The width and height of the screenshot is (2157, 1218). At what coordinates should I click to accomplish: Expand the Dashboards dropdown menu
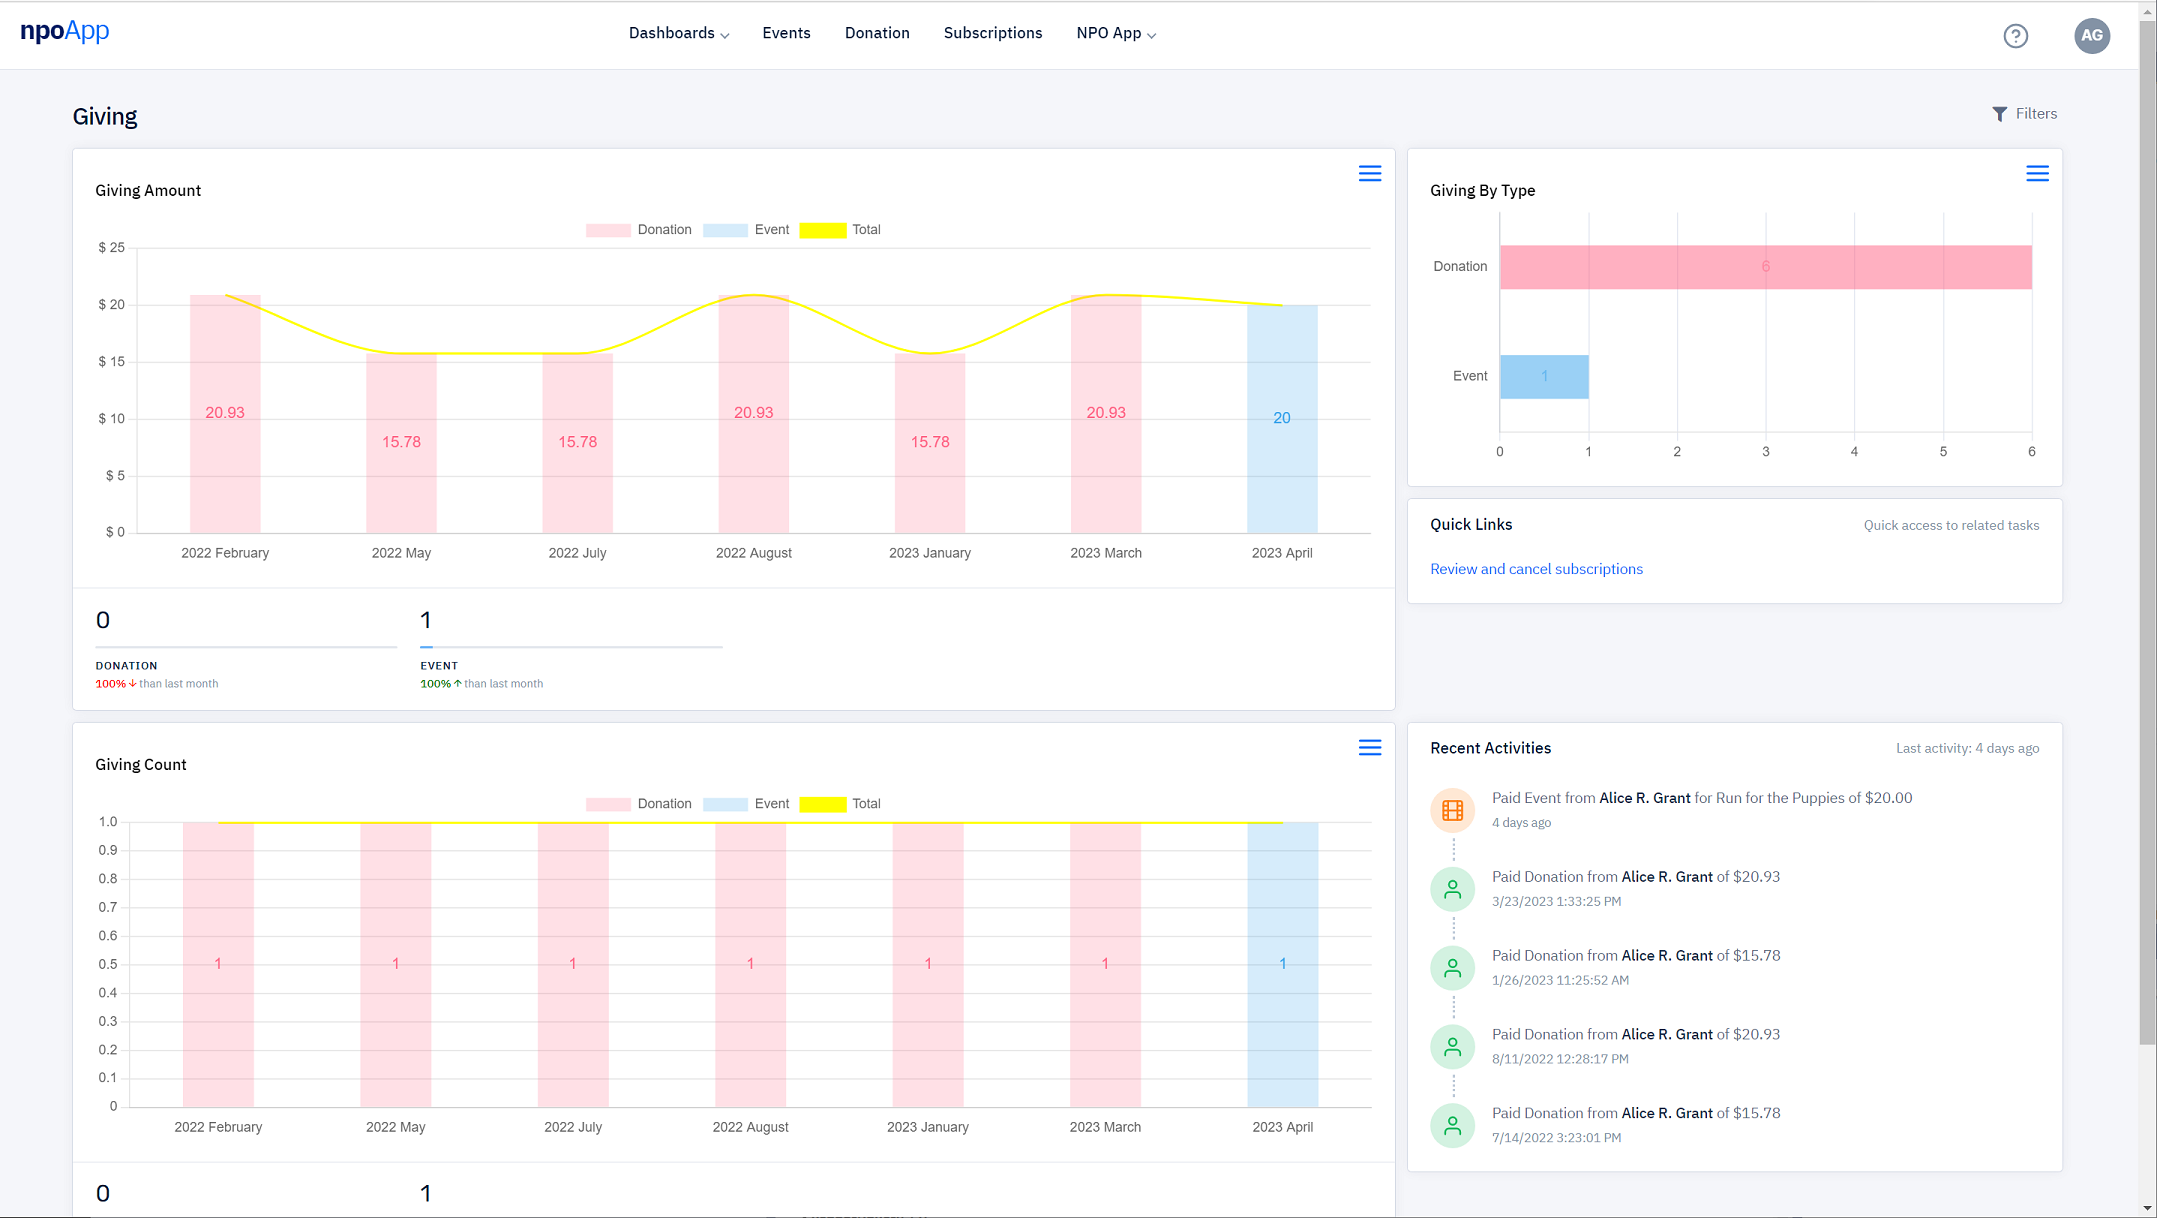pyautogui.click(x=679, y=34)
